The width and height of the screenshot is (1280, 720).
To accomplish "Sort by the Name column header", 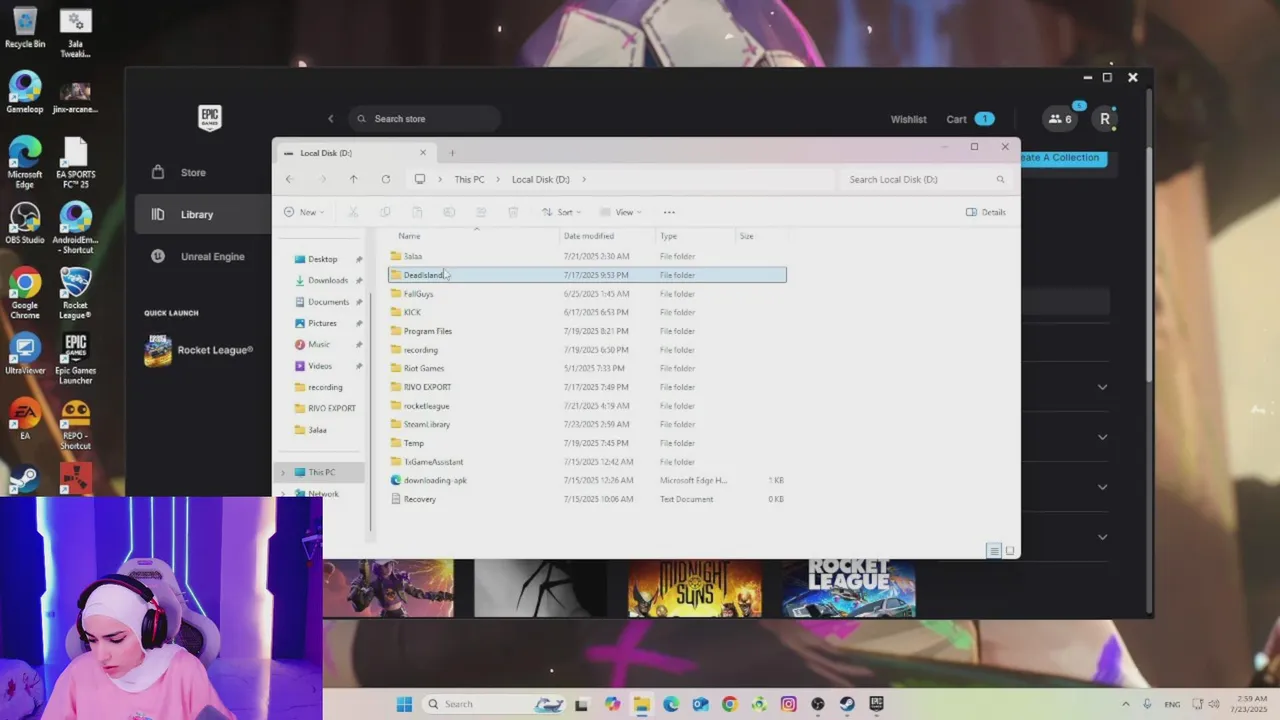I will click(410, 236).
